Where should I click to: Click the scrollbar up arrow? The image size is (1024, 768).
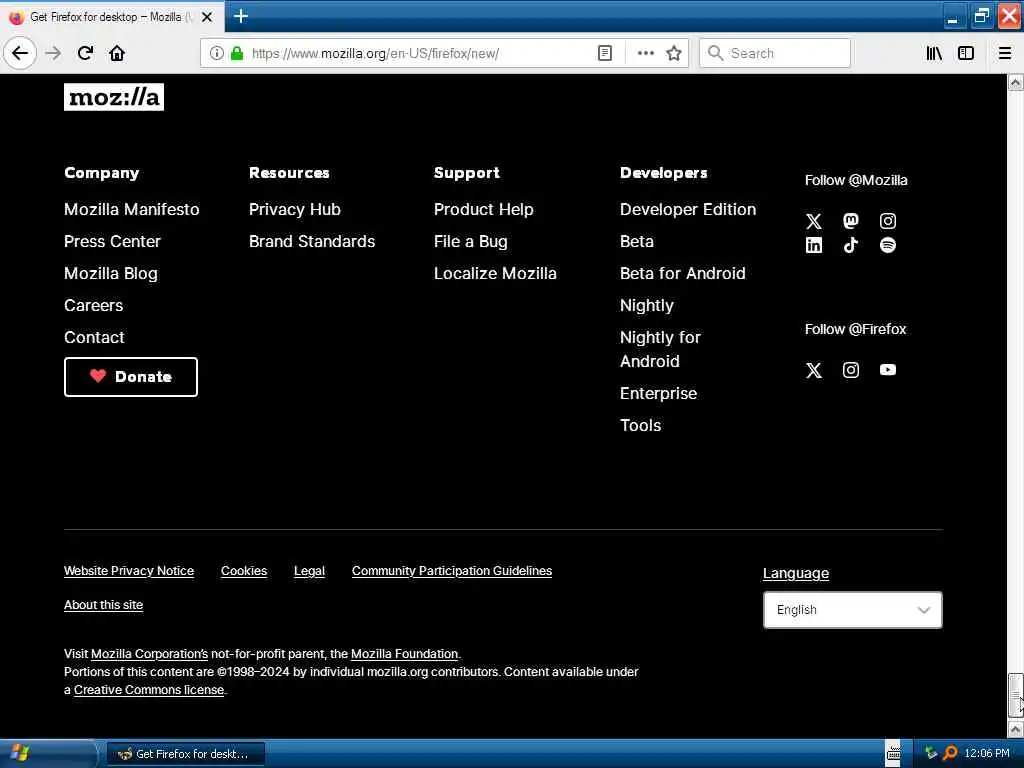pos(1016,83)
